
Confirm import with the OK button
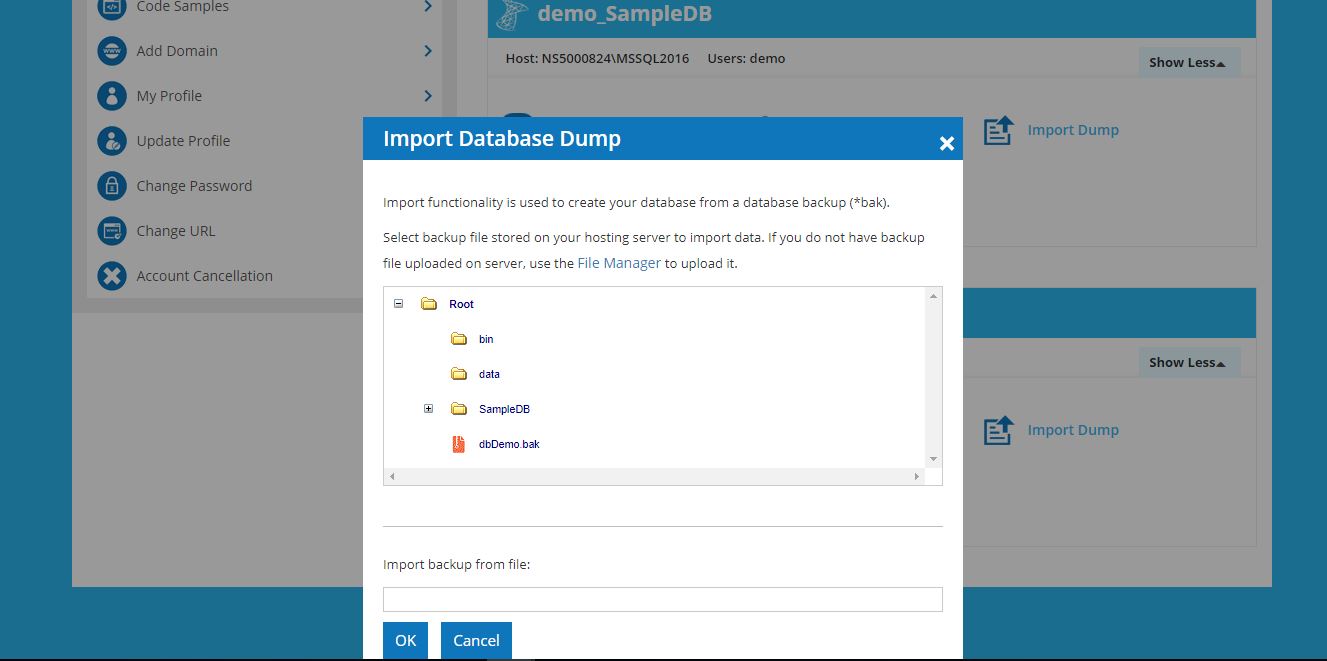click(x=405, y=641)
